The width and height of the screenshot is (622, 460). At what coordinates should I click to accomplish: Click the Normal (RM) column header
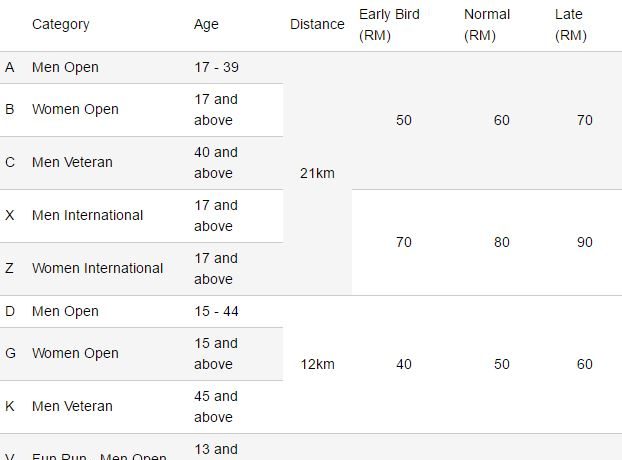(487, 25)
